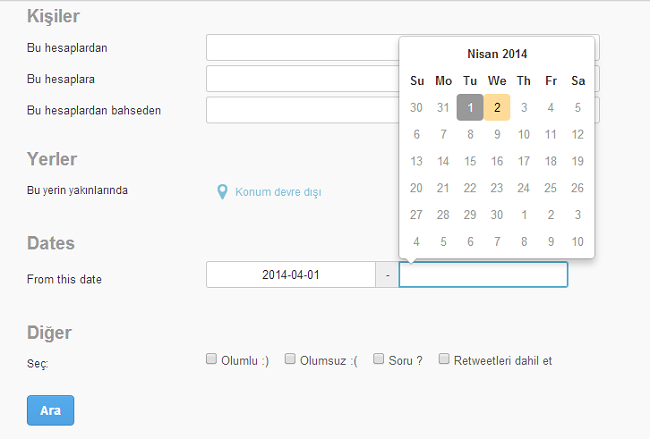Select day 30 of Nisan 2014
Screen dimensions: 650x439
497,215
